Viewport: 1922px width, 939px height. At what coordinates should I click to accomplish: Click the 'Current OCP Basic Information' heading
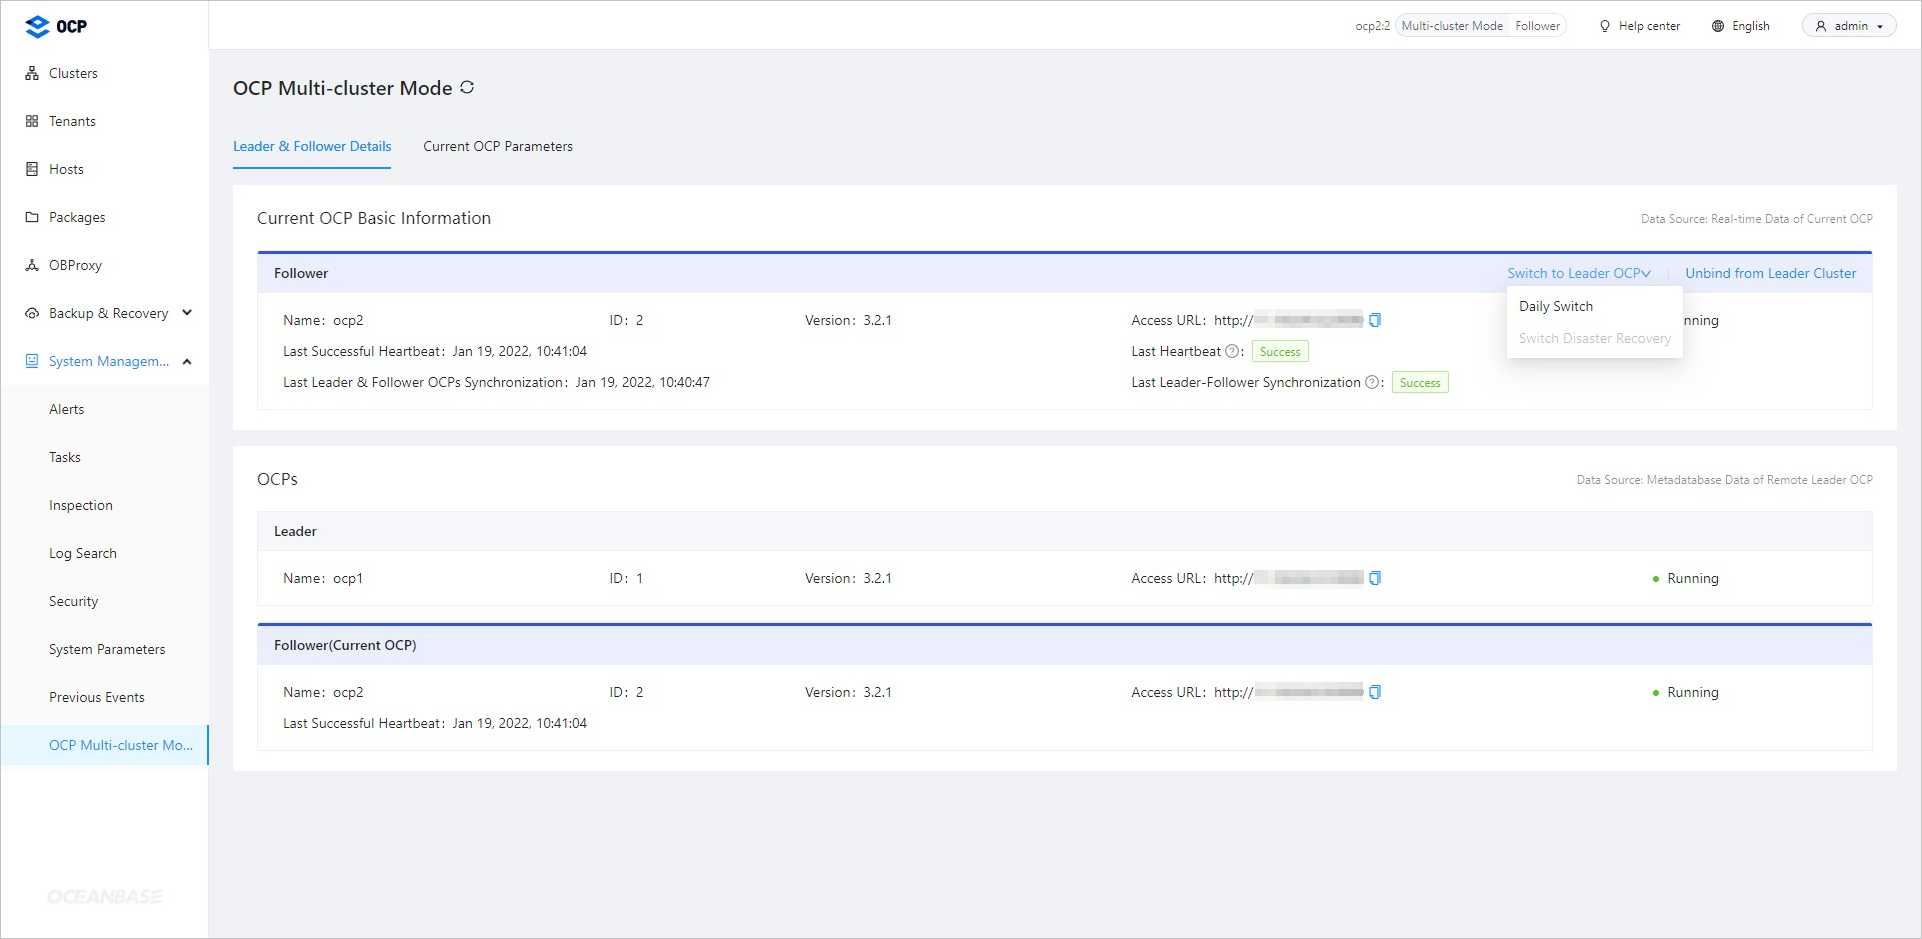pyautogui.click(x=374, y=218)
